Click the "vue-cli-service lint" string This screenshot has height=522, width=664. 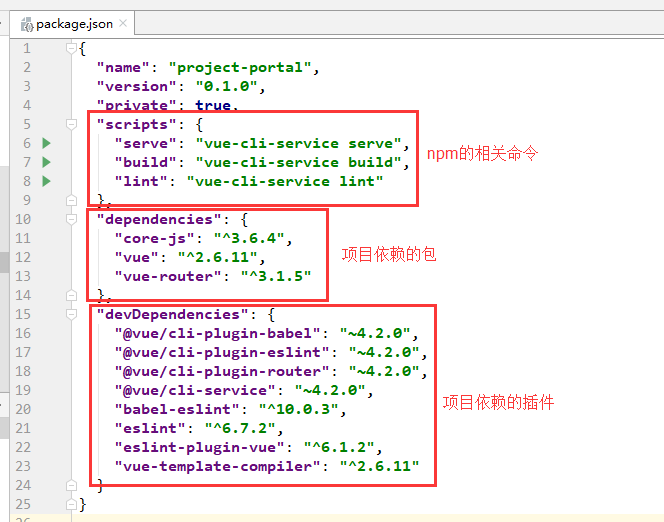point(285,181)
